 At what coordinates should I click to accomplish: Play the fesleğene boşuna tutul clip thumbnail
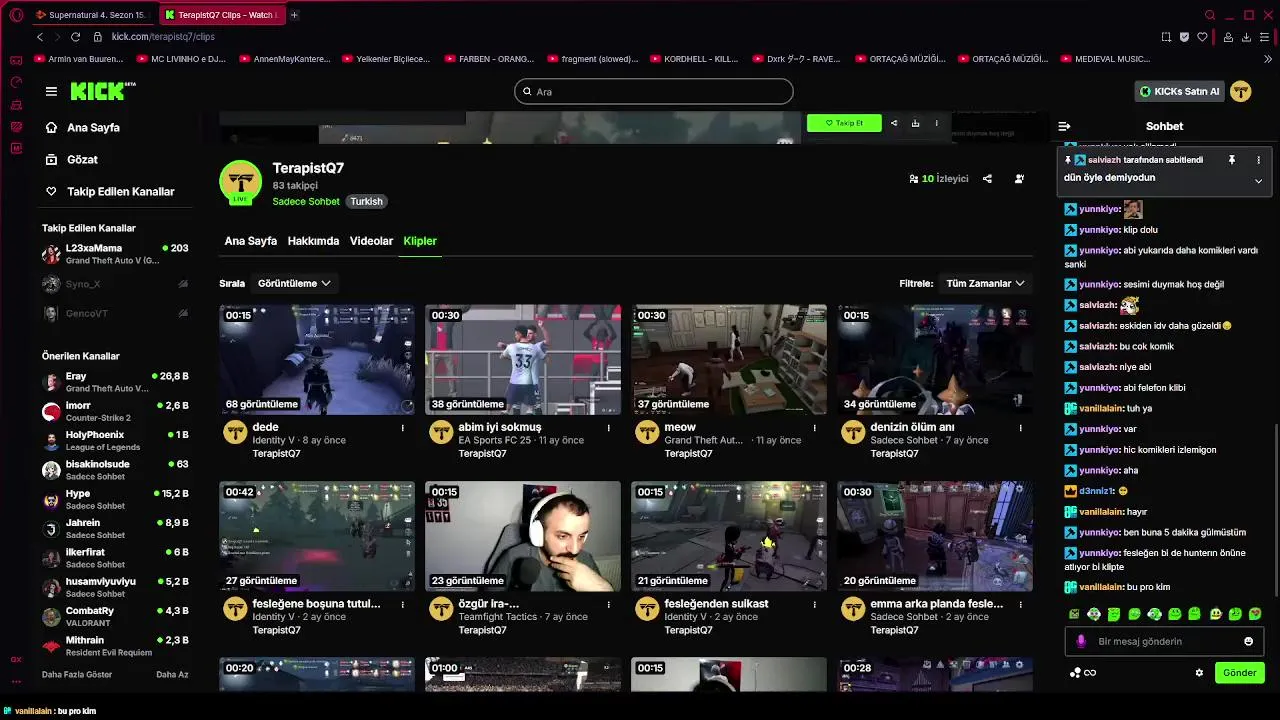[317, 536]
